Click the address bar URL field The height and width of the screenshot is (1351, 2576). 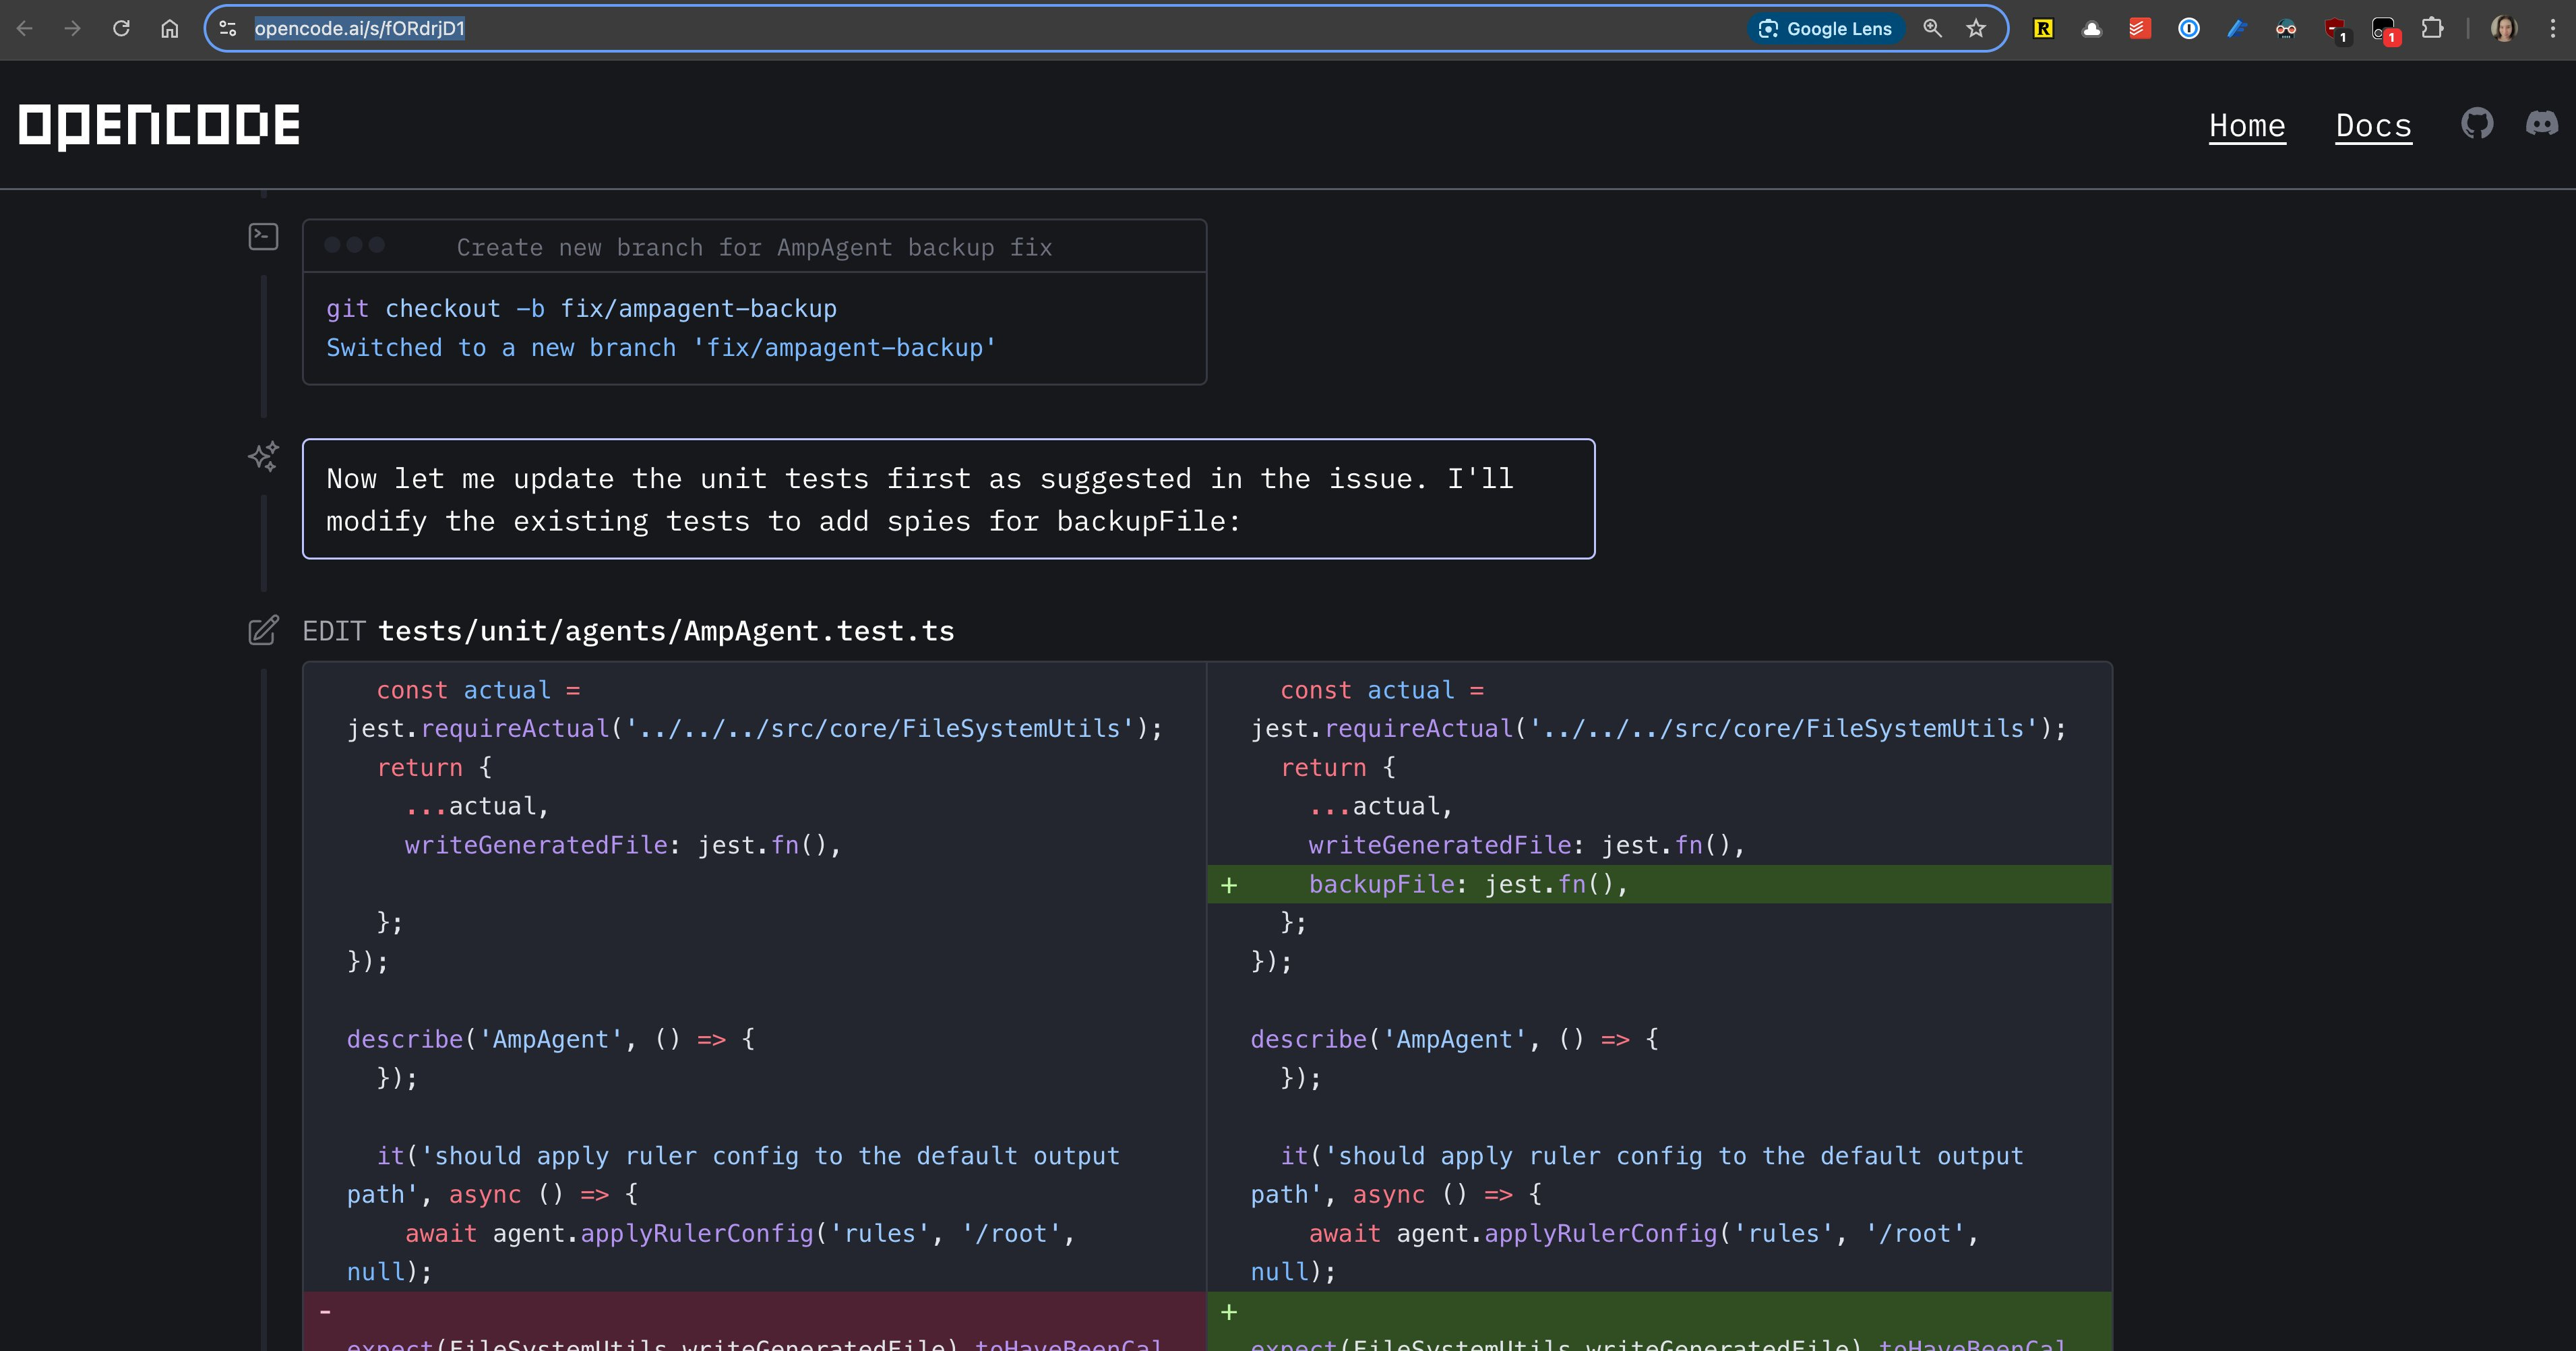tap(361, 29)
